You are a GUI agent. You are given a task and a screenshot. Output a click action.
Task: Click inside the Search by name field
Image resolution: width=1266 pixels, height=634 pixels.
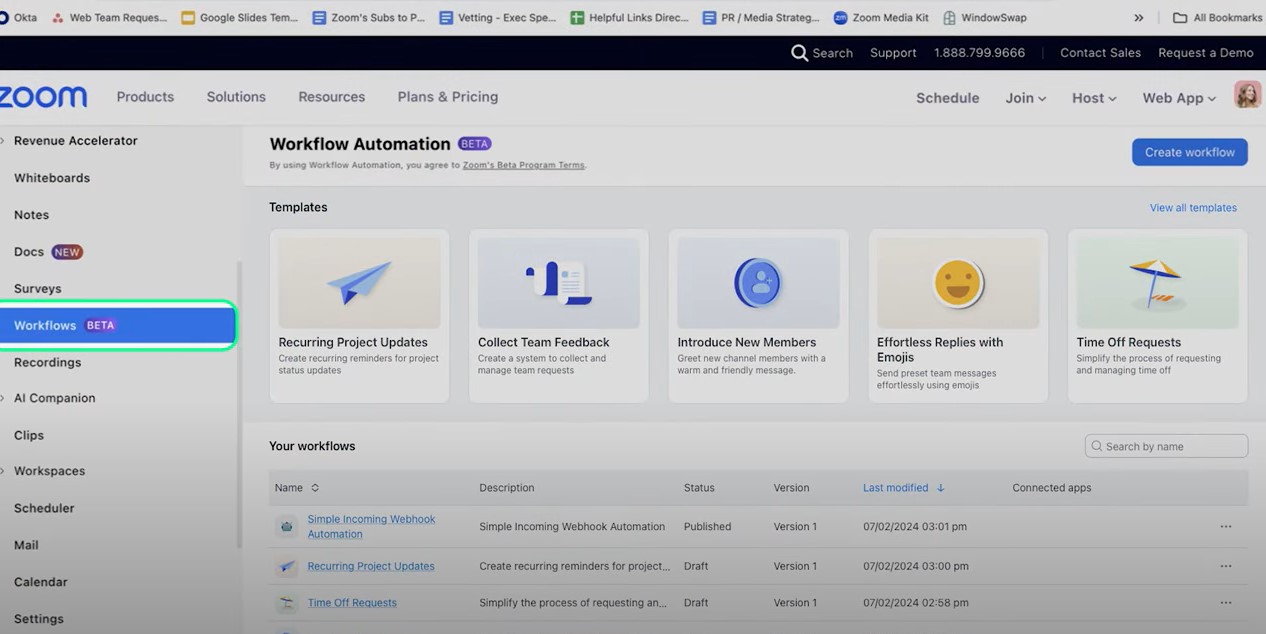(x=1165, y=445)
